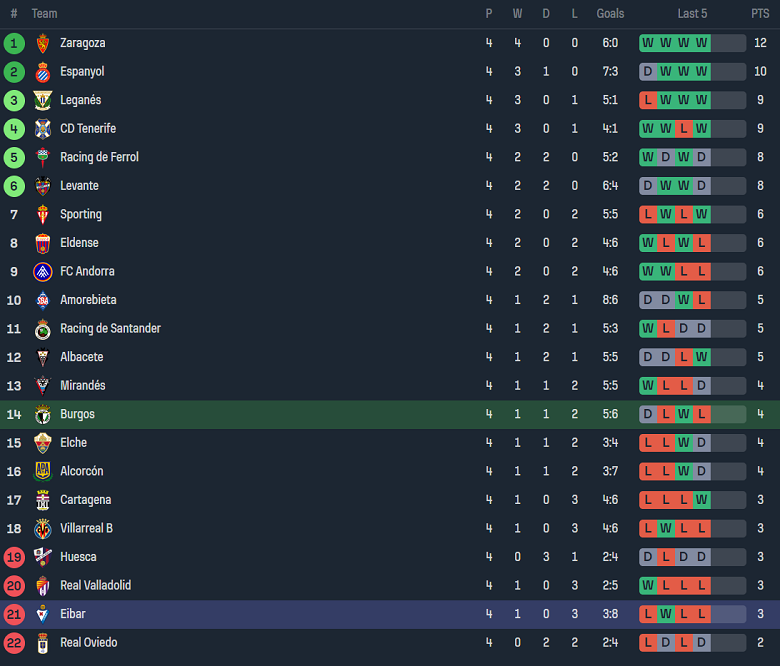This screenshot has height=666, width=780.
Task: Sort table by PTS column header
Action: (x=760, y=14)
